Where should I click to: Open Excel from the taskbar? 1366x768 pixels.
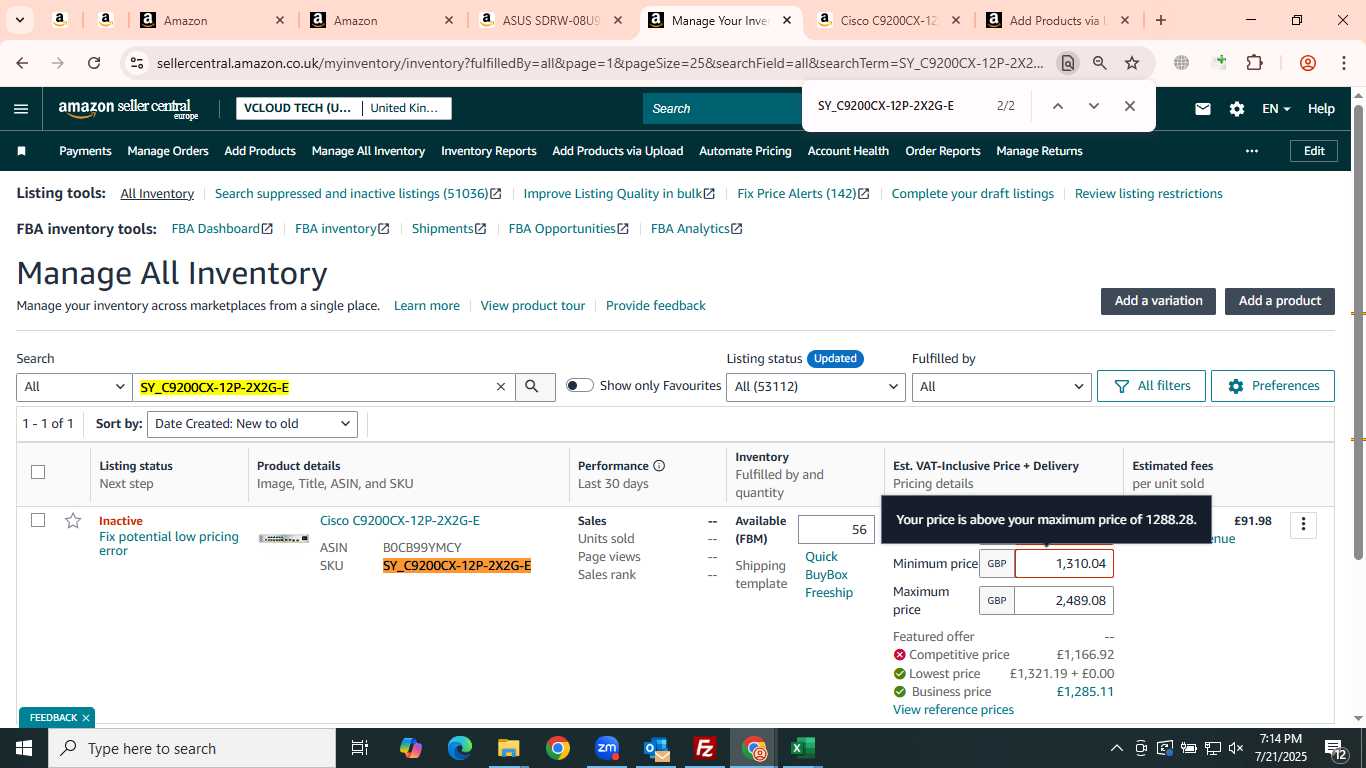(802, 748)
